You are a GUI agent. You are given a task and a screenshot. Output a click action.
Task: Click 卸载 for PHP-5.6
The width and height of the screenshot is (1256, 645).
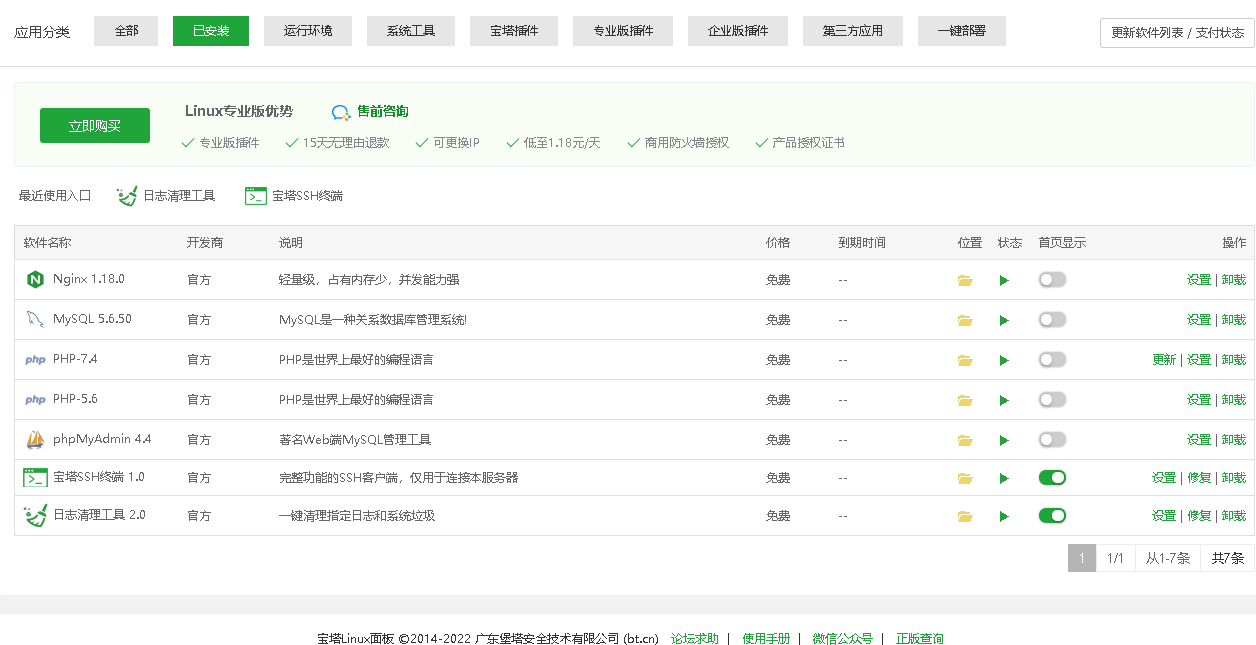pyautogui.click(x=1234, y=400)
